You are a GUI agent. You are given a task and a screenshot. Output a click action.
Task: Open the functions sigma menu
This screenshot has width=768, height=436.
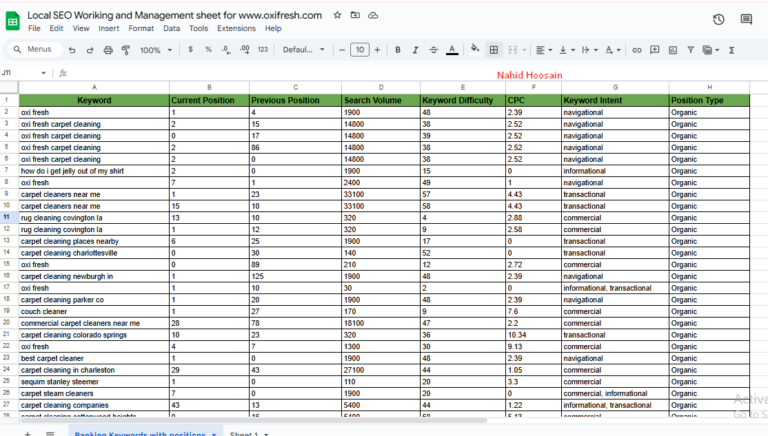click(732, 50)
